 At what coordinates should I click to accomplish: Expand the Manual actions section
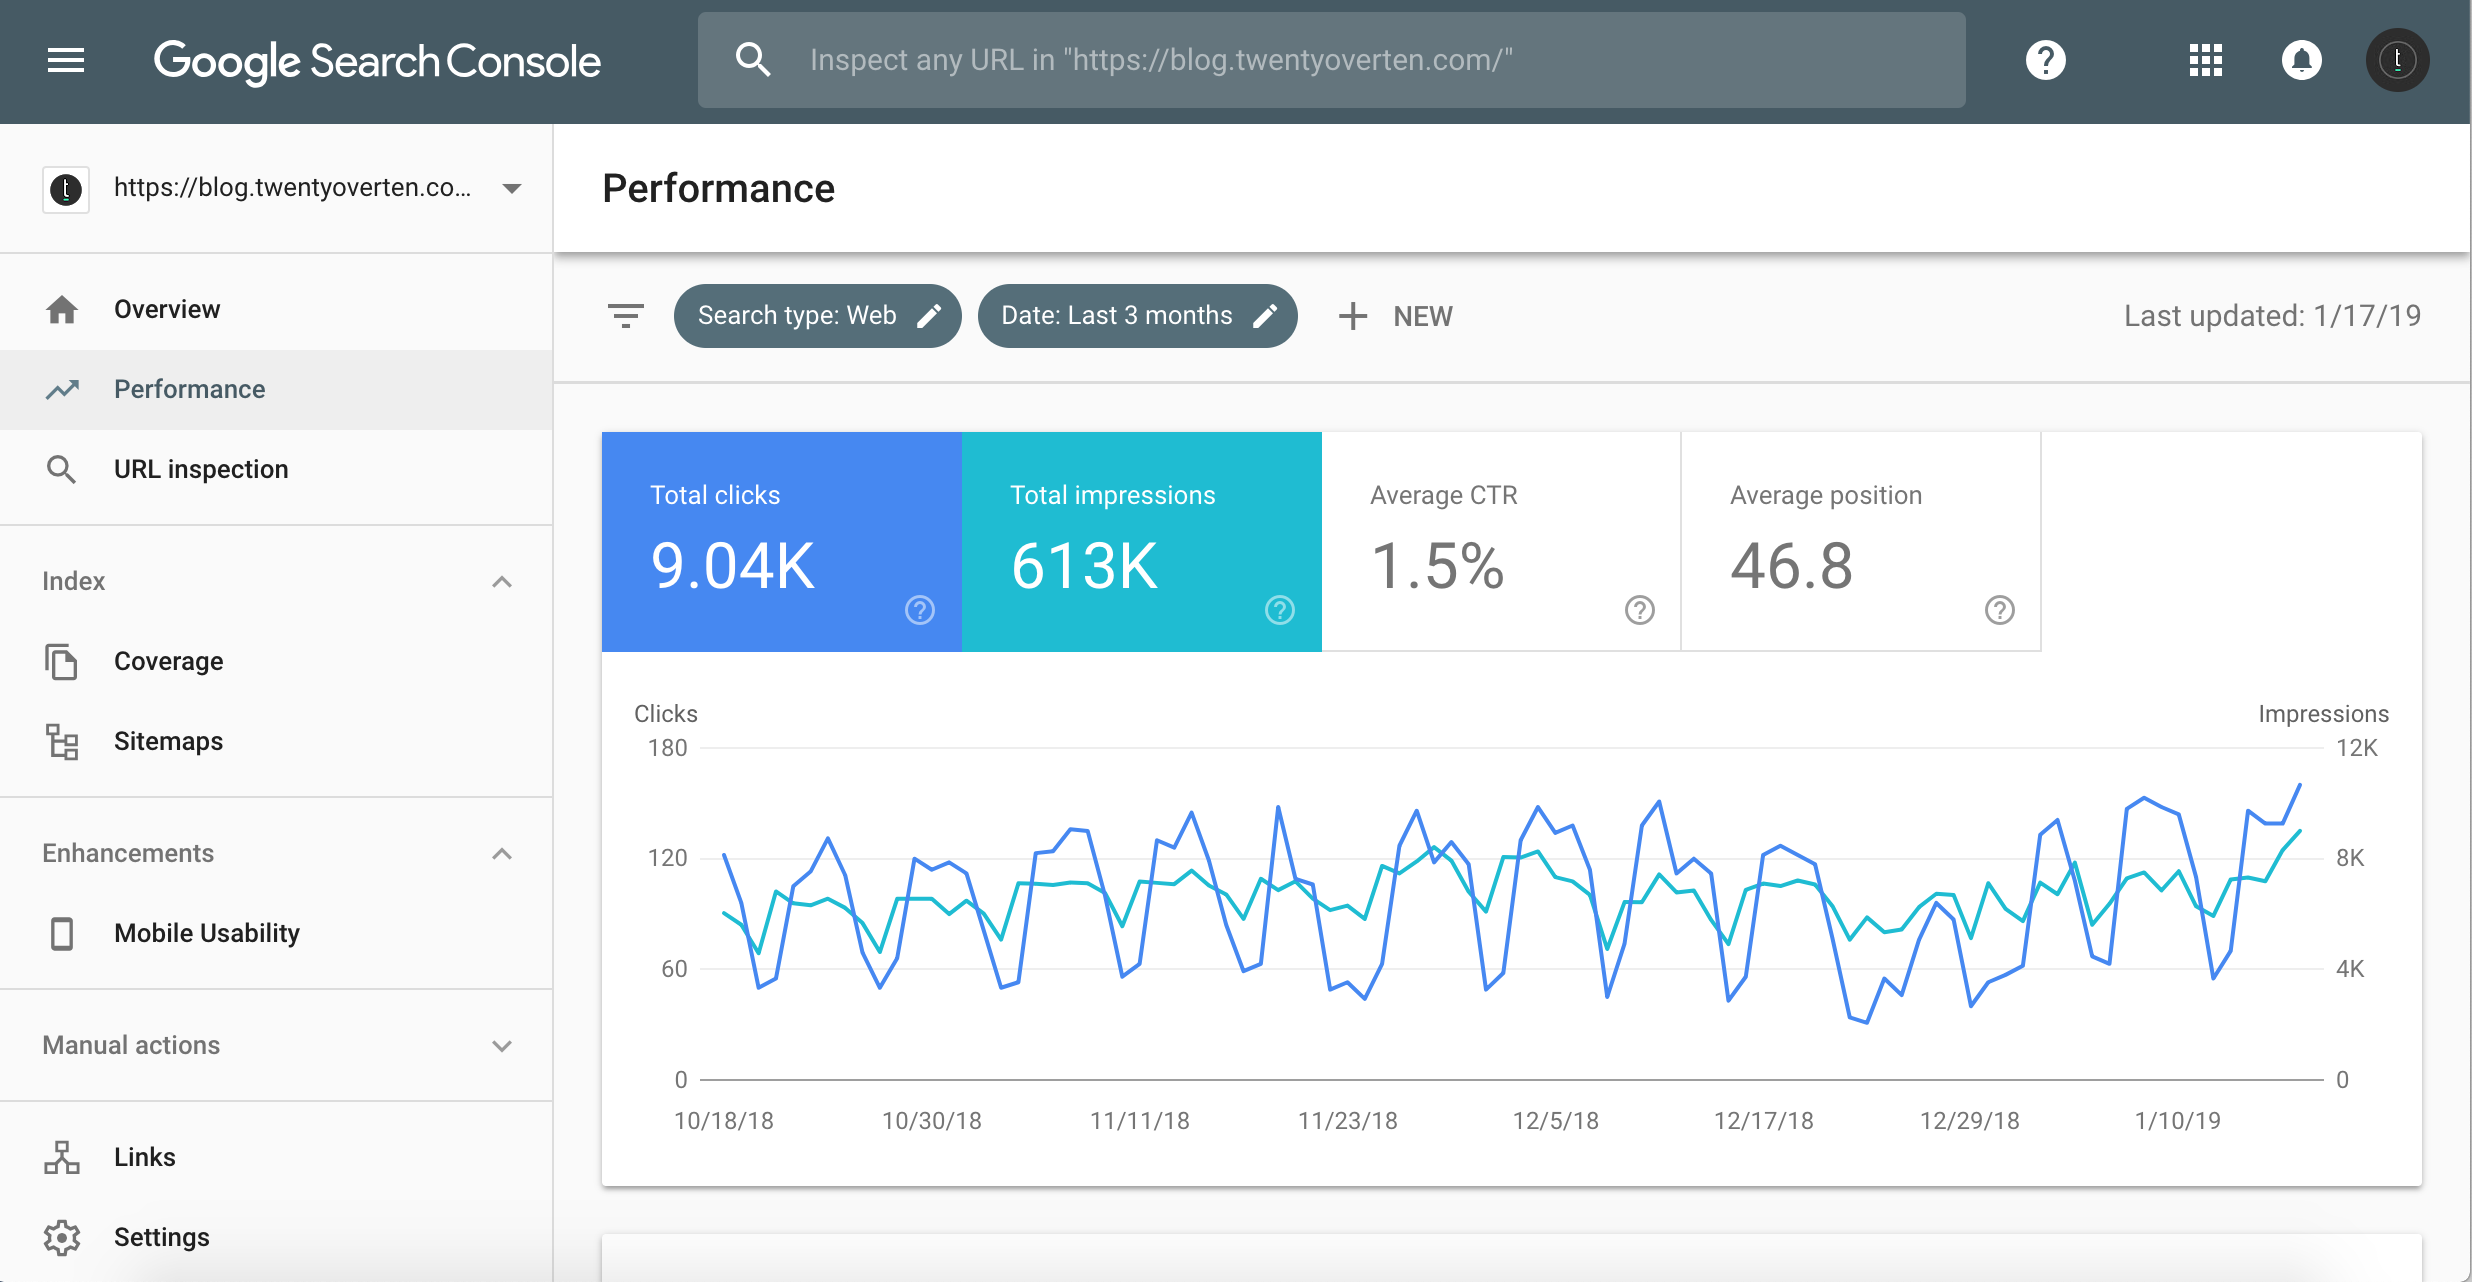tap(501, 1045)
